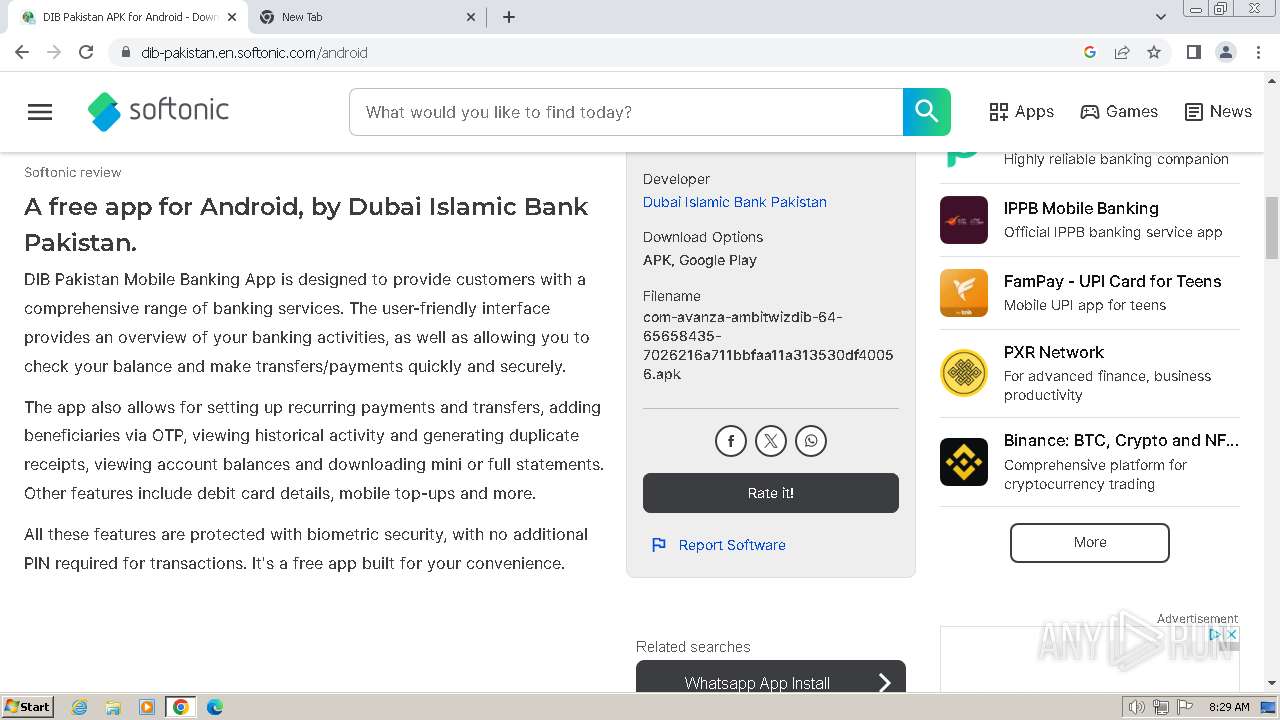
Task: Share on X (Twitter) icon
Action: point(771,441)
